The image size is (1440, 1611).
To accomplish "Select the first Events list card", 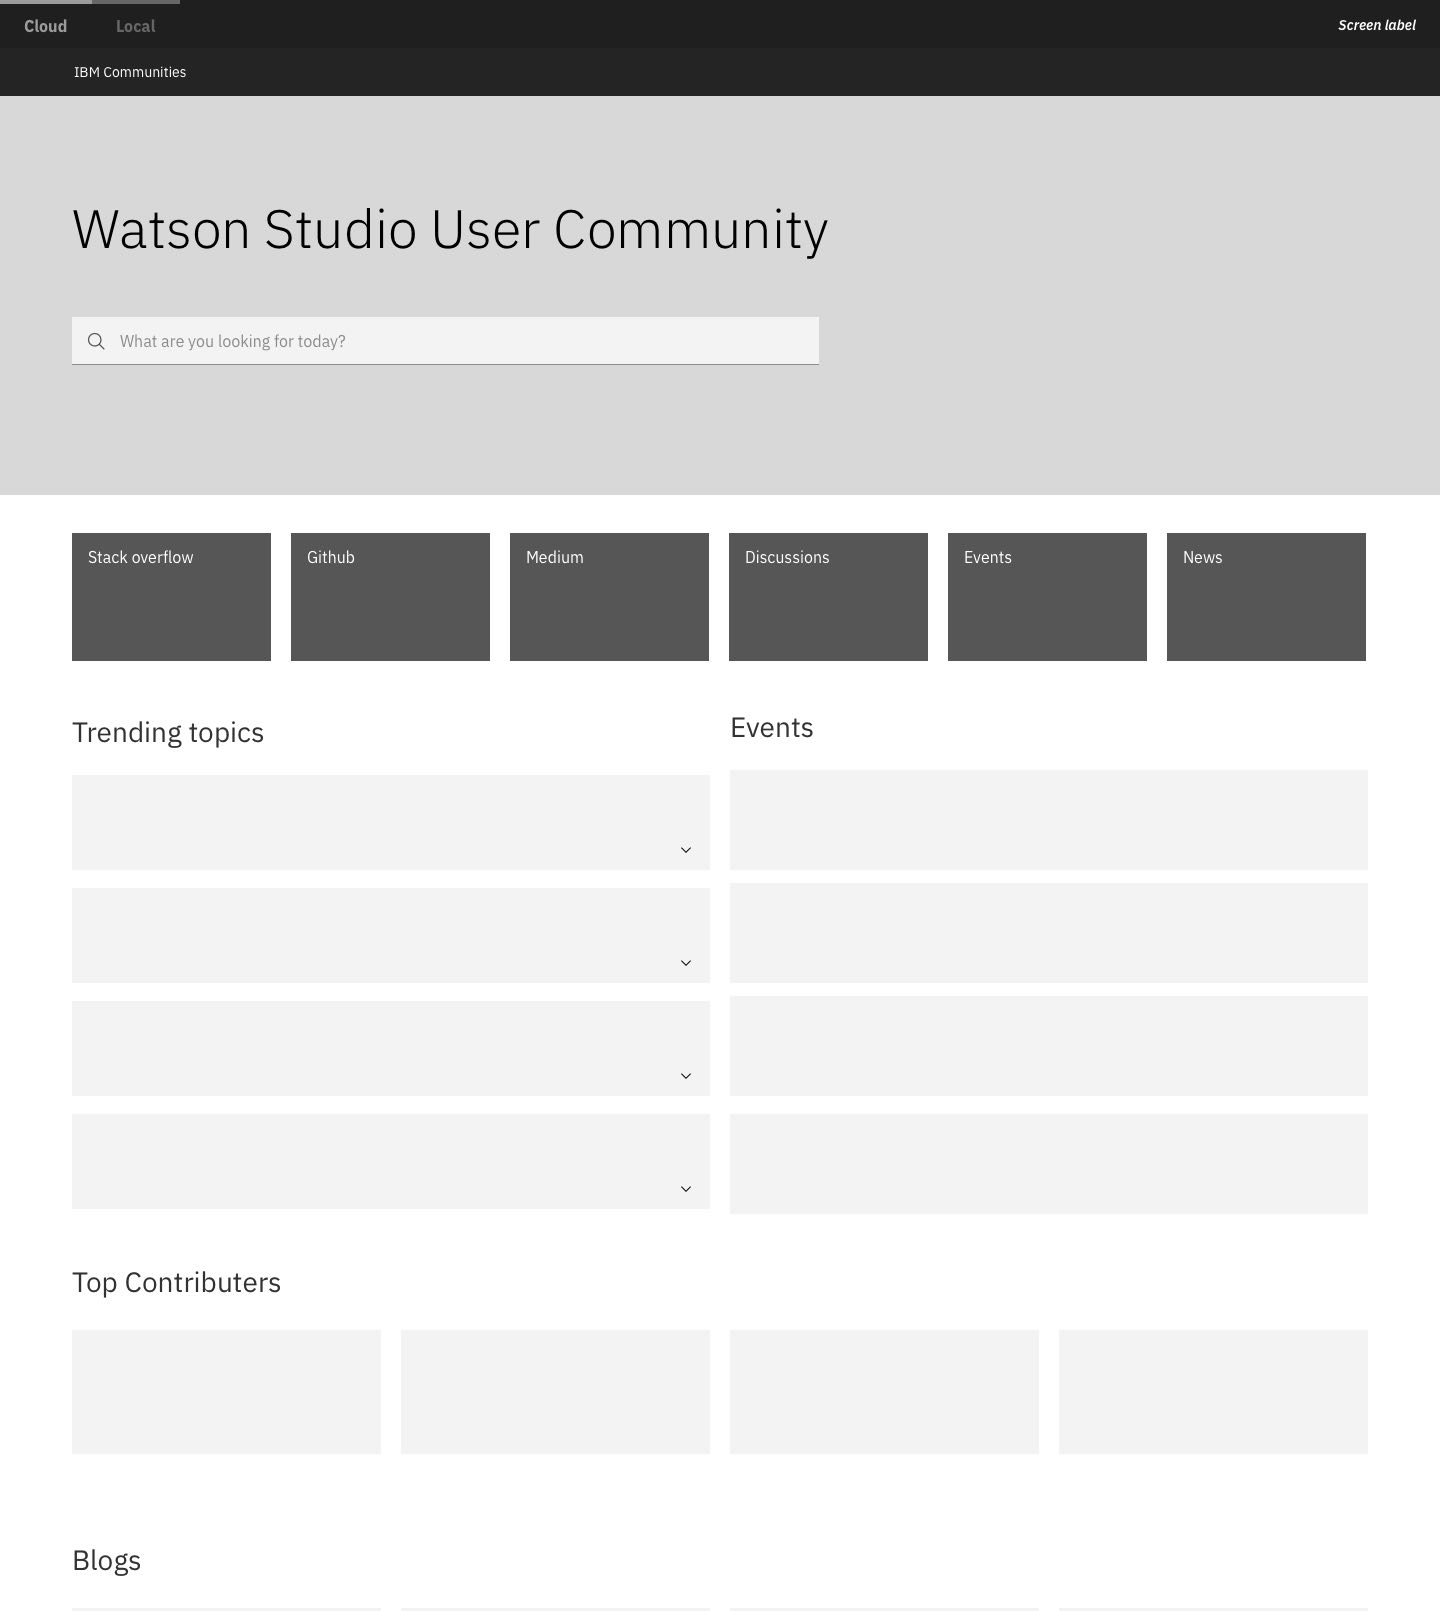I will tap(1048, 820).
